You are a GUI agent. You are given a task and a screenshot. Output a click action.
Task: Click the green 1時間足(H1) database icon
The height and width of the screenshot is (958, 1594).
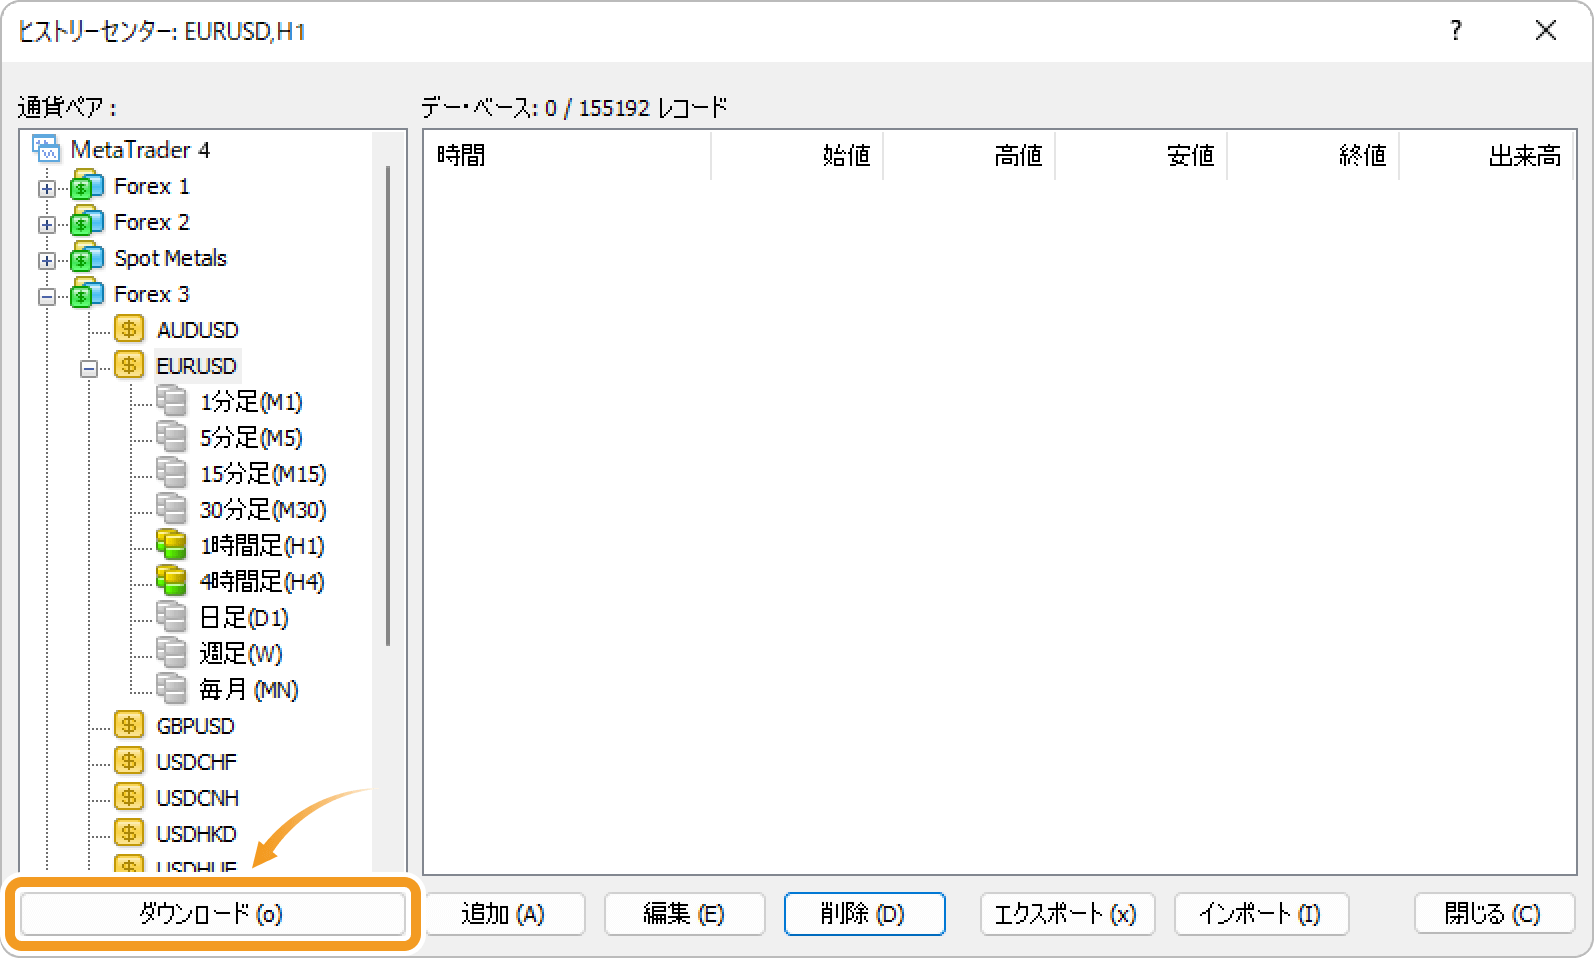[x=171, y=545]
